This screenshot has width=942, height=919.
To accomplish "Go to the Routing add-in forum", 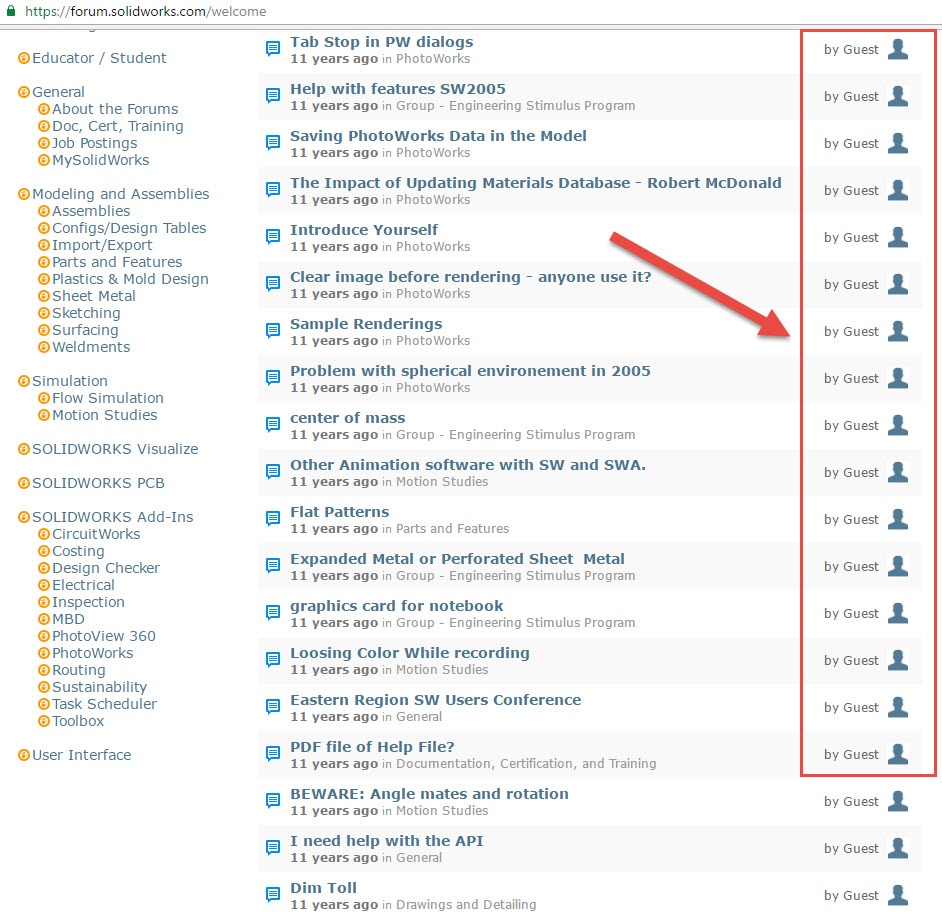I will pos(78,670).
